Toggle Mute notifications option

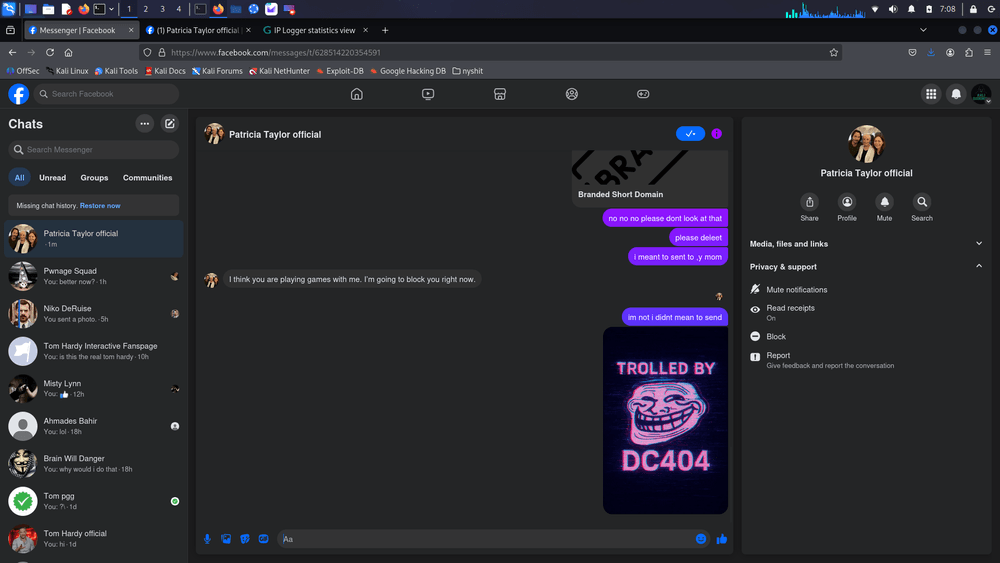[866, 289]
